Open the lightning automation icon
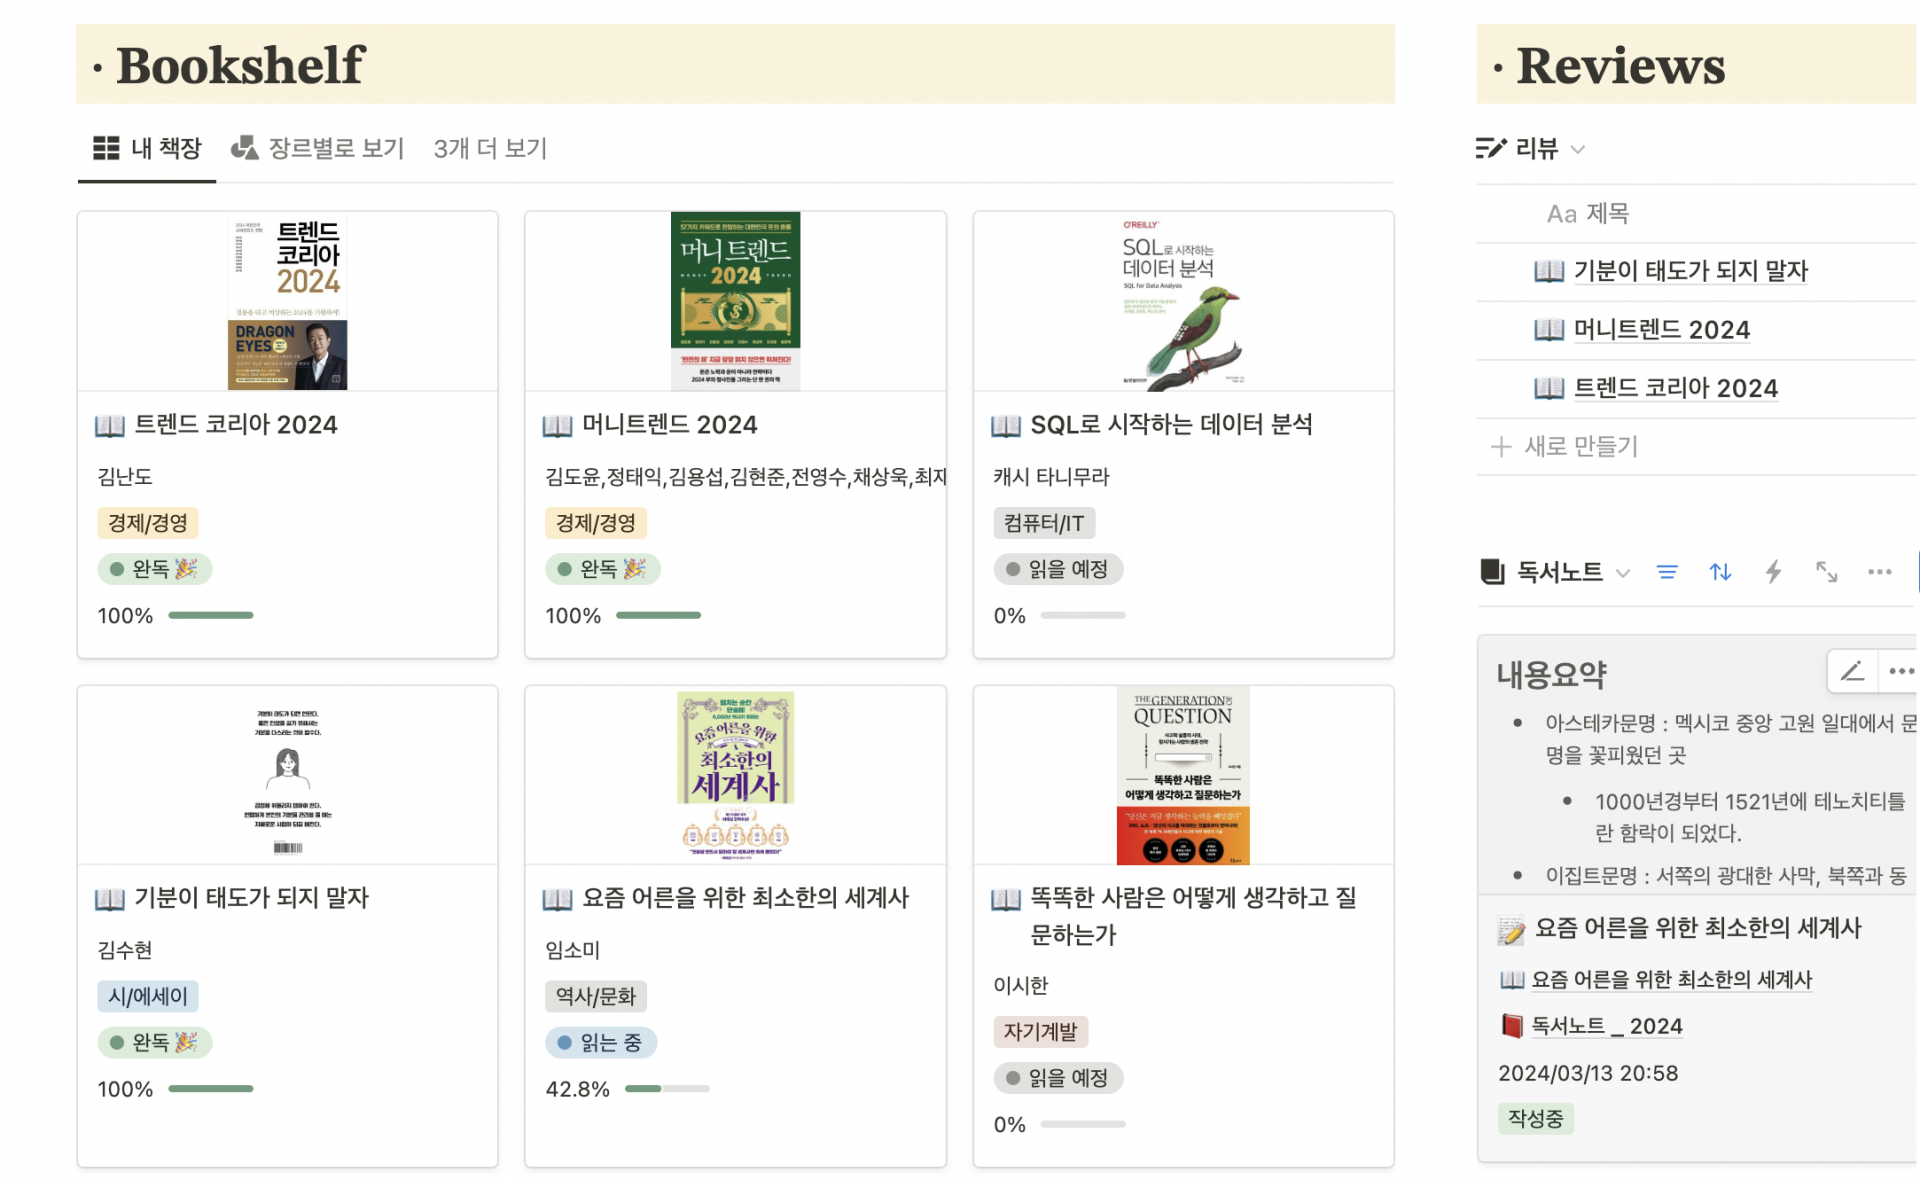This screenshot has height=1180, width=1920. click(1773, 572)
